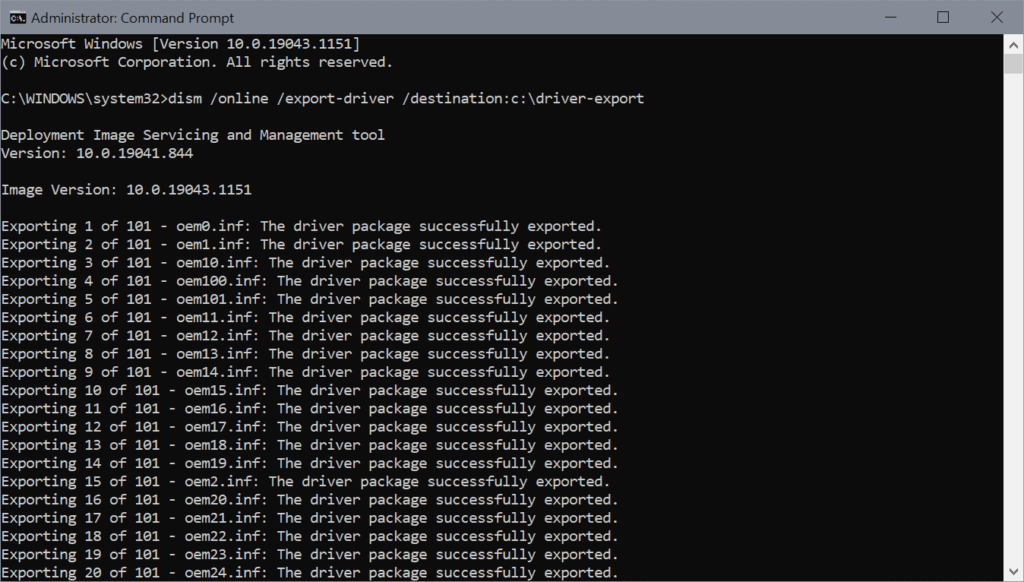Select the Image Version 10.0.19043.1151 line
The height and width of the screenshot is (582, 1024).
(x=125, y=189)
